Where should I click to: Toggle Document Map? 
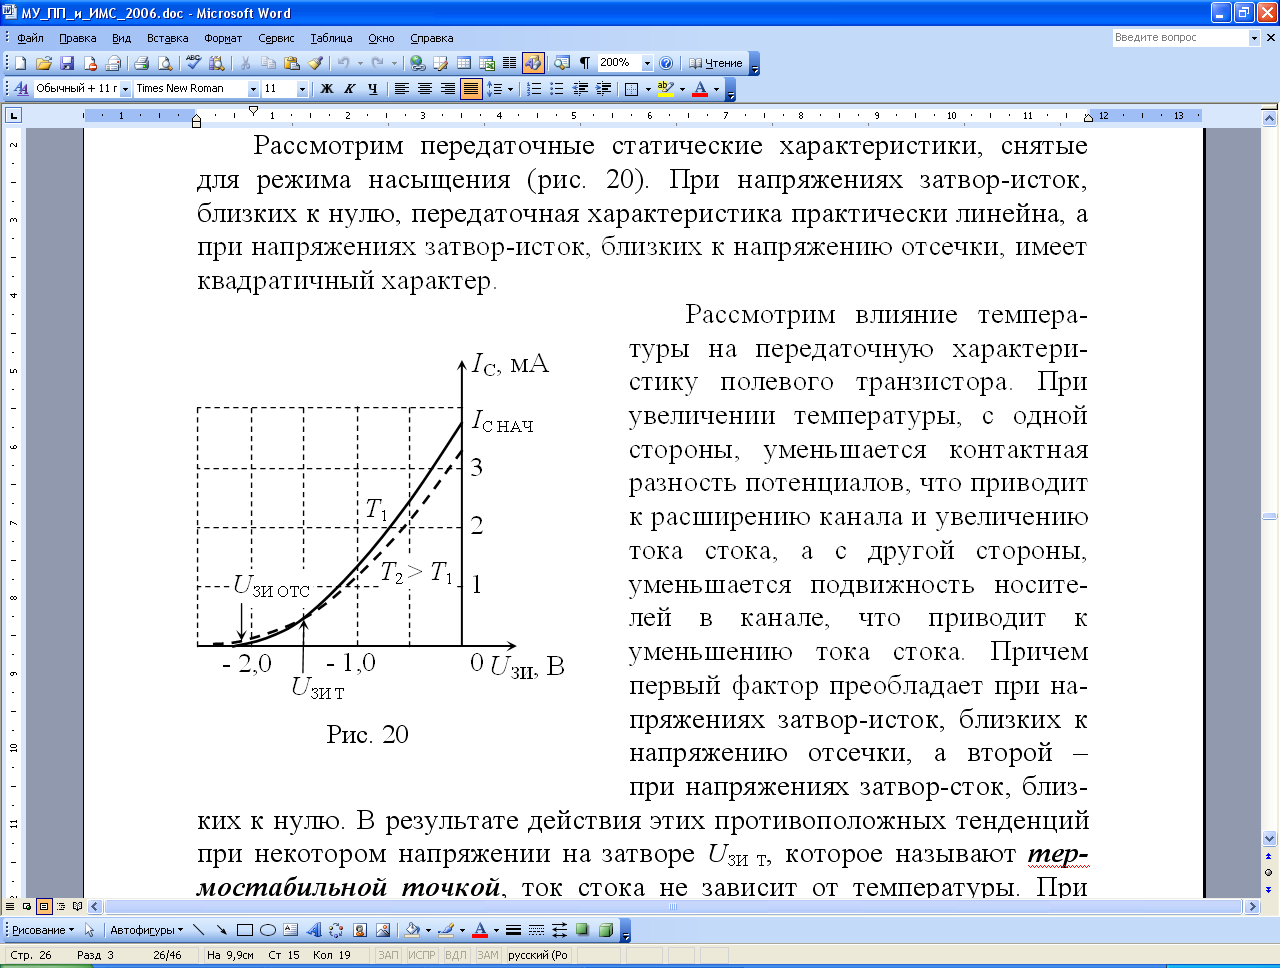(561, 63)
